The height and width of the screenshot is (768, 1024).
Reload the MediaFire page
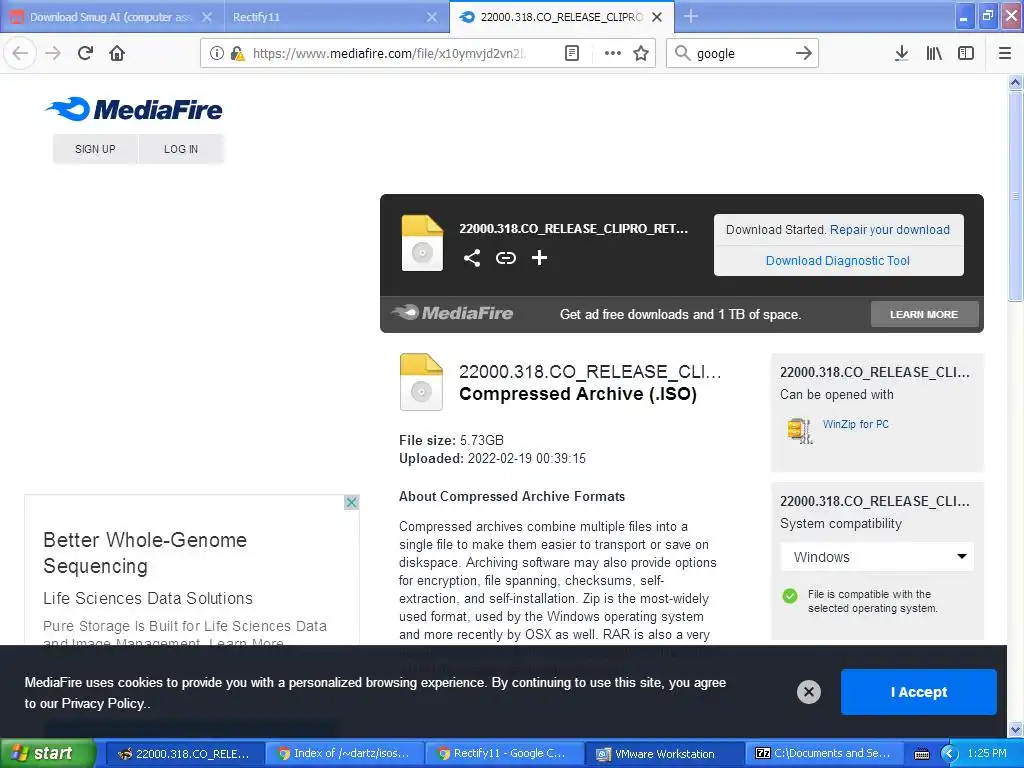coord(86,53)
